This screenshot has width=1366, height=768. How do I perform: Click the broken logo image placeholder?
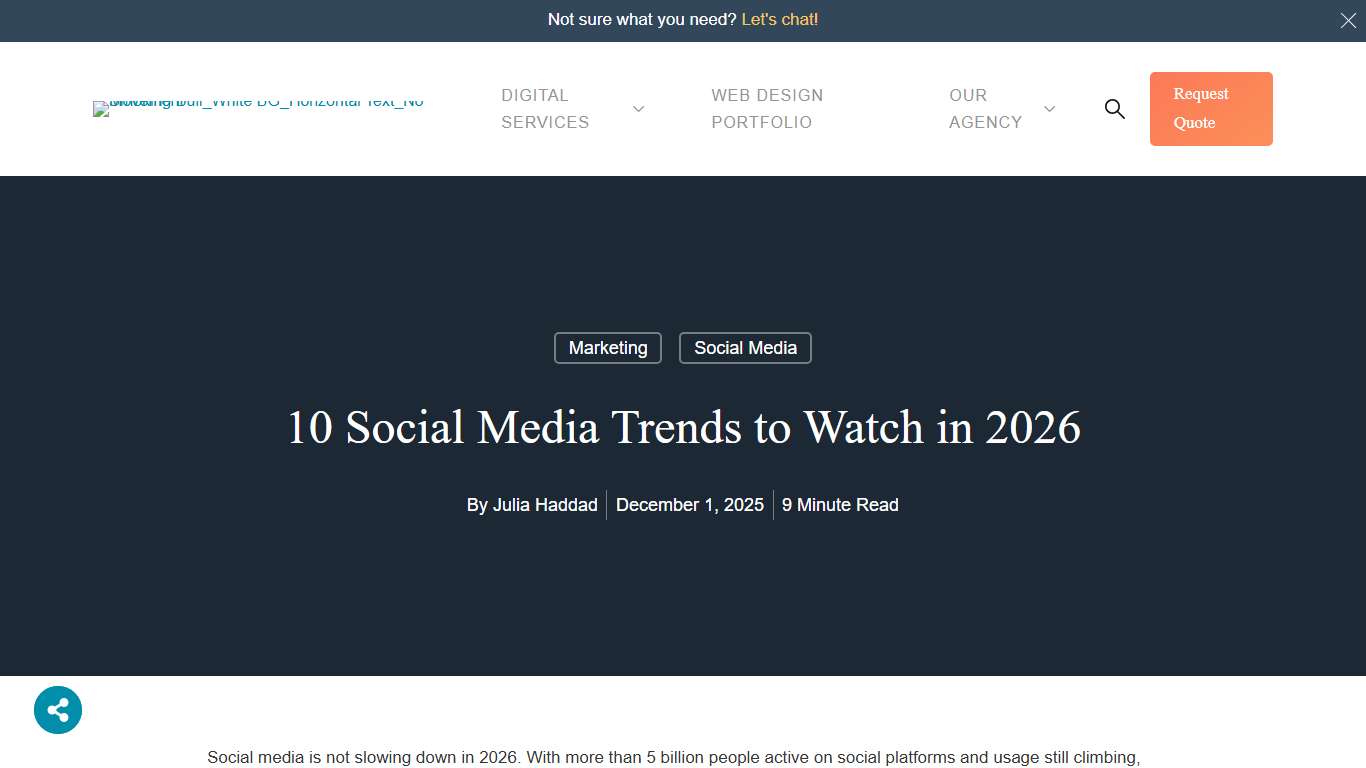258,108
